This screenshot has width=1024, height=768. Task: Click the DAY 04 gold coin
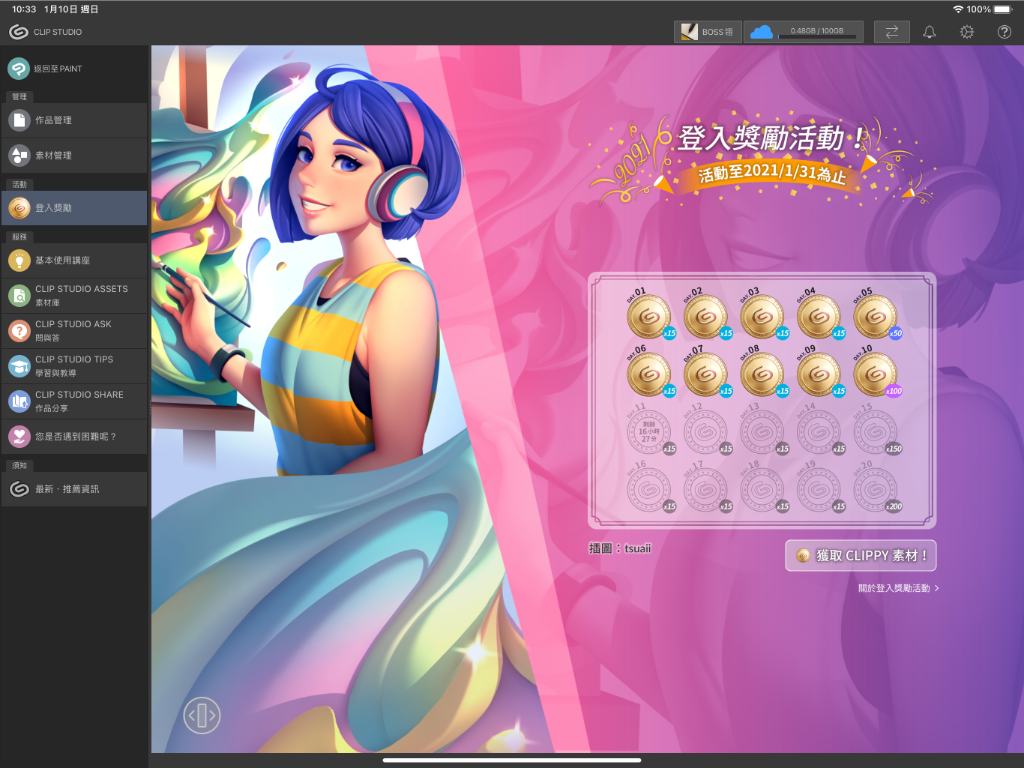(x=819, y=317)
